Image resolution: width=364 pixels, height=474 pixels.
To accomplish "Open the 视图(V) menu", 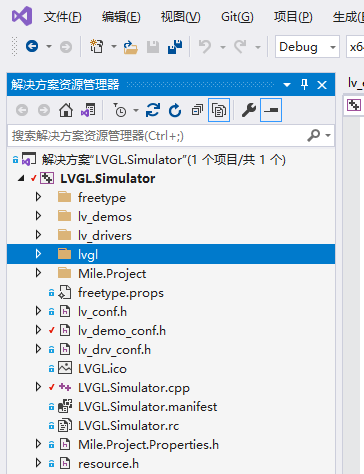I will click(x=180, y=17).
